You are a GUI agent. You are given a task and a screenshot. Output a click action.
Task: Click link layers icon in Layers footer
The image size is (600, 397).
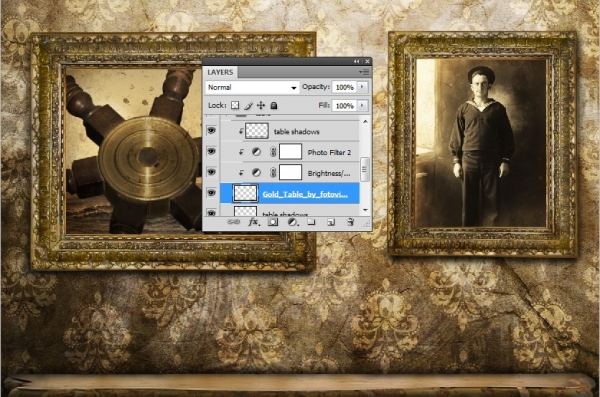233,222
